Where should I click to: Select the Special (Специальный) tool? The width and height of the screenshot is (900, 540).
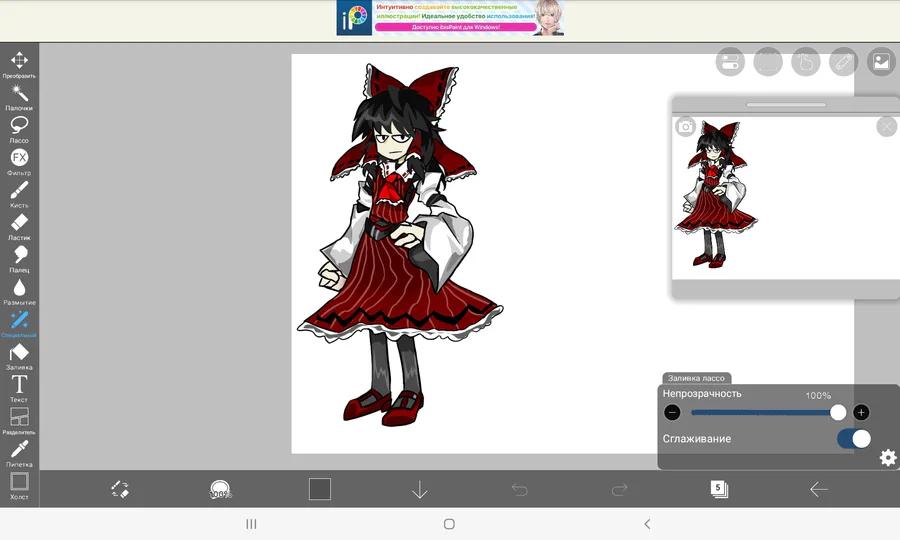[x=19, y=324]
